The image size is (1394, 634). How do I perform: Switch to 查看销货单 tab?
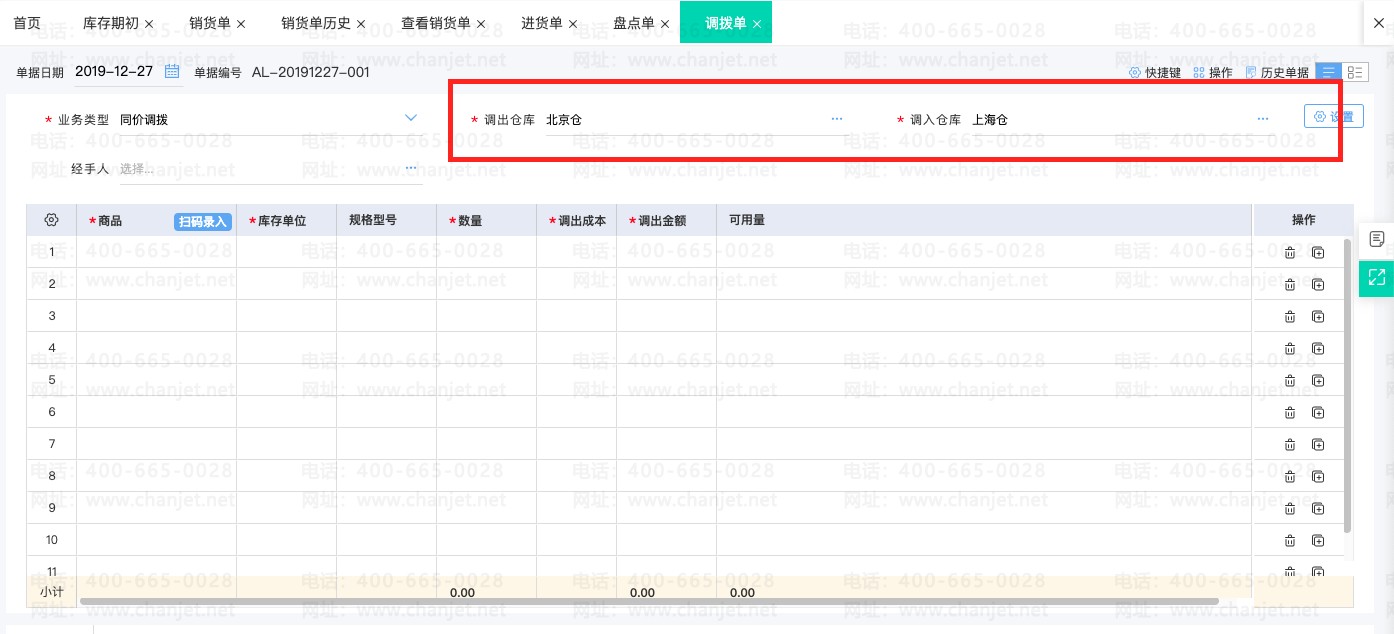pos(436,22)
